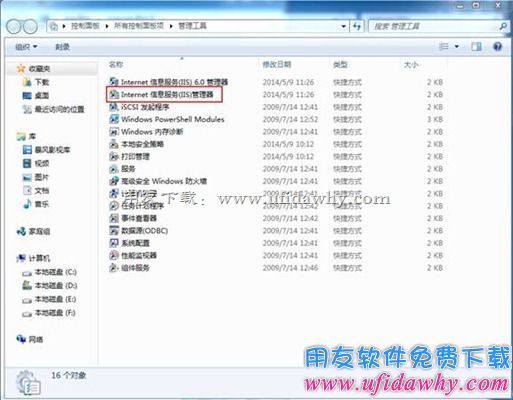Sort by the 名称 column header
The height and width of the screenshot is (400, 513).
(x=116, y=64)
